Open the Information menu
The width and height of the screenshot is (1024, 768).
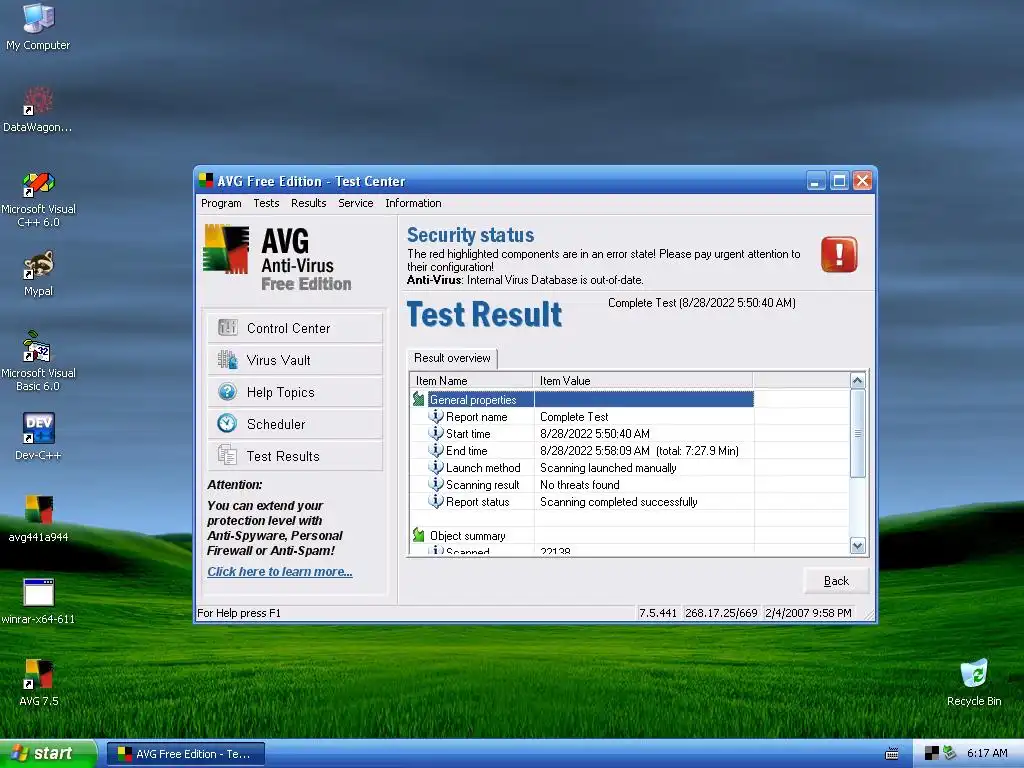(x=413, y=203)
